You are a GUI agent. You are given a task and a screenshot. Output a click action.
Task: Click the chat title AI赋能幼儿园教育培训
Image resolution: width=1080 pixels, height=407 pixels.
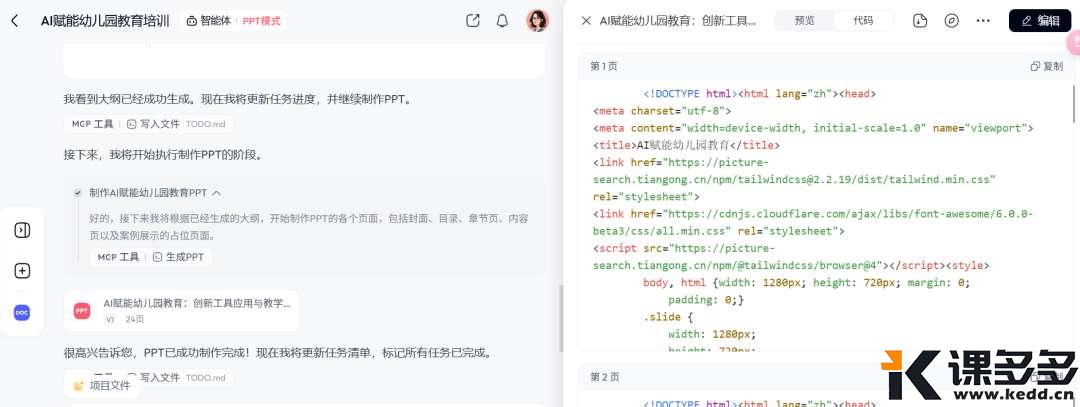click(105, 21)
